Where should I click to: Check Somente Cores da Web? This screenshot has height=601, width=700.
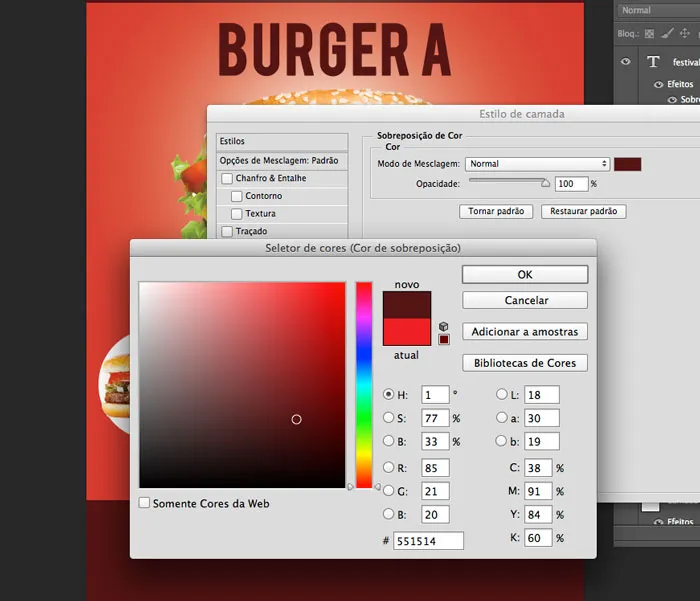pyautogui.click(x=144, y=503)
